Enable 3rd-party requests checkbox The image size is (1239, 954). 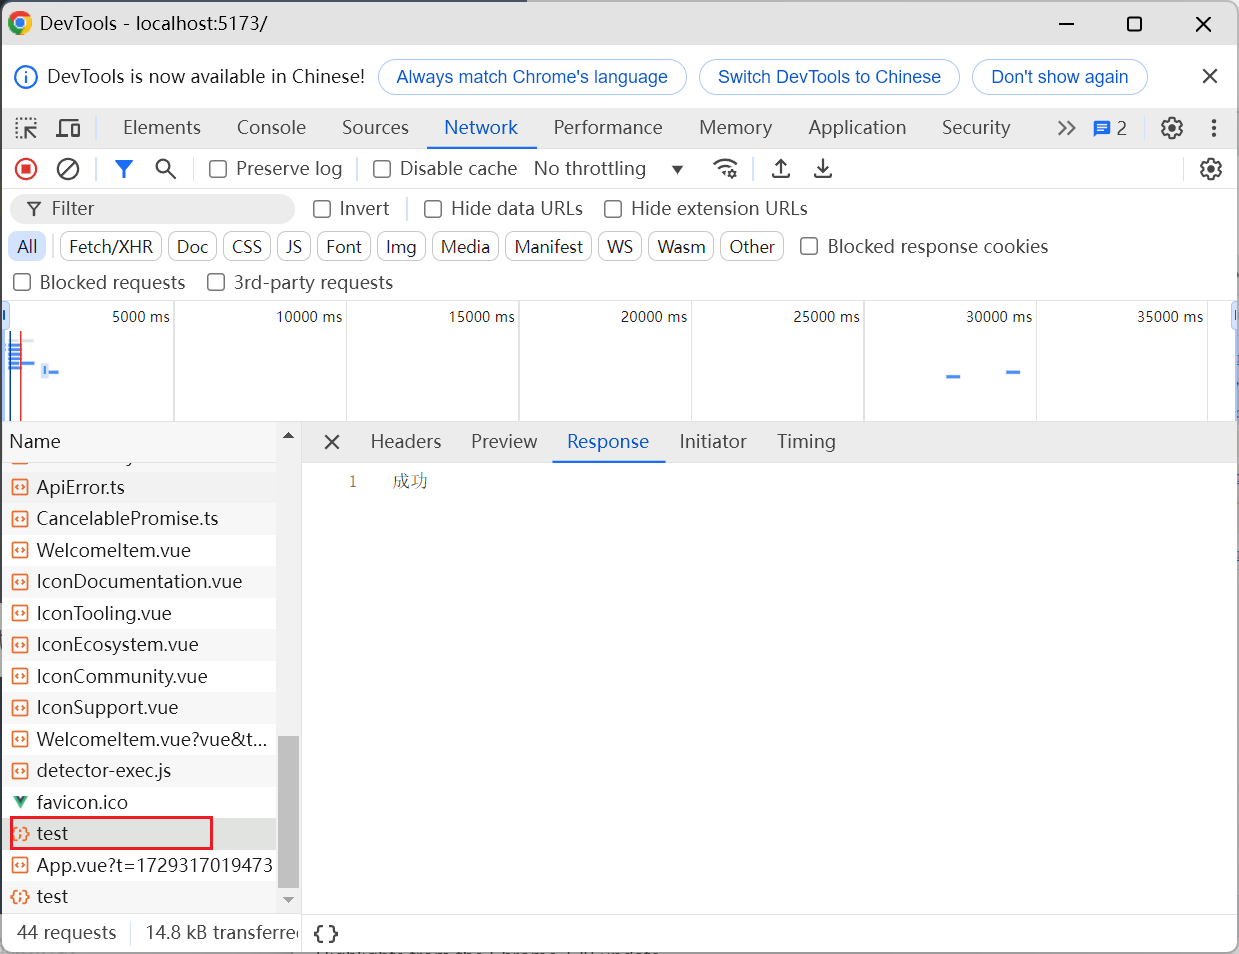tap(216, 283)
